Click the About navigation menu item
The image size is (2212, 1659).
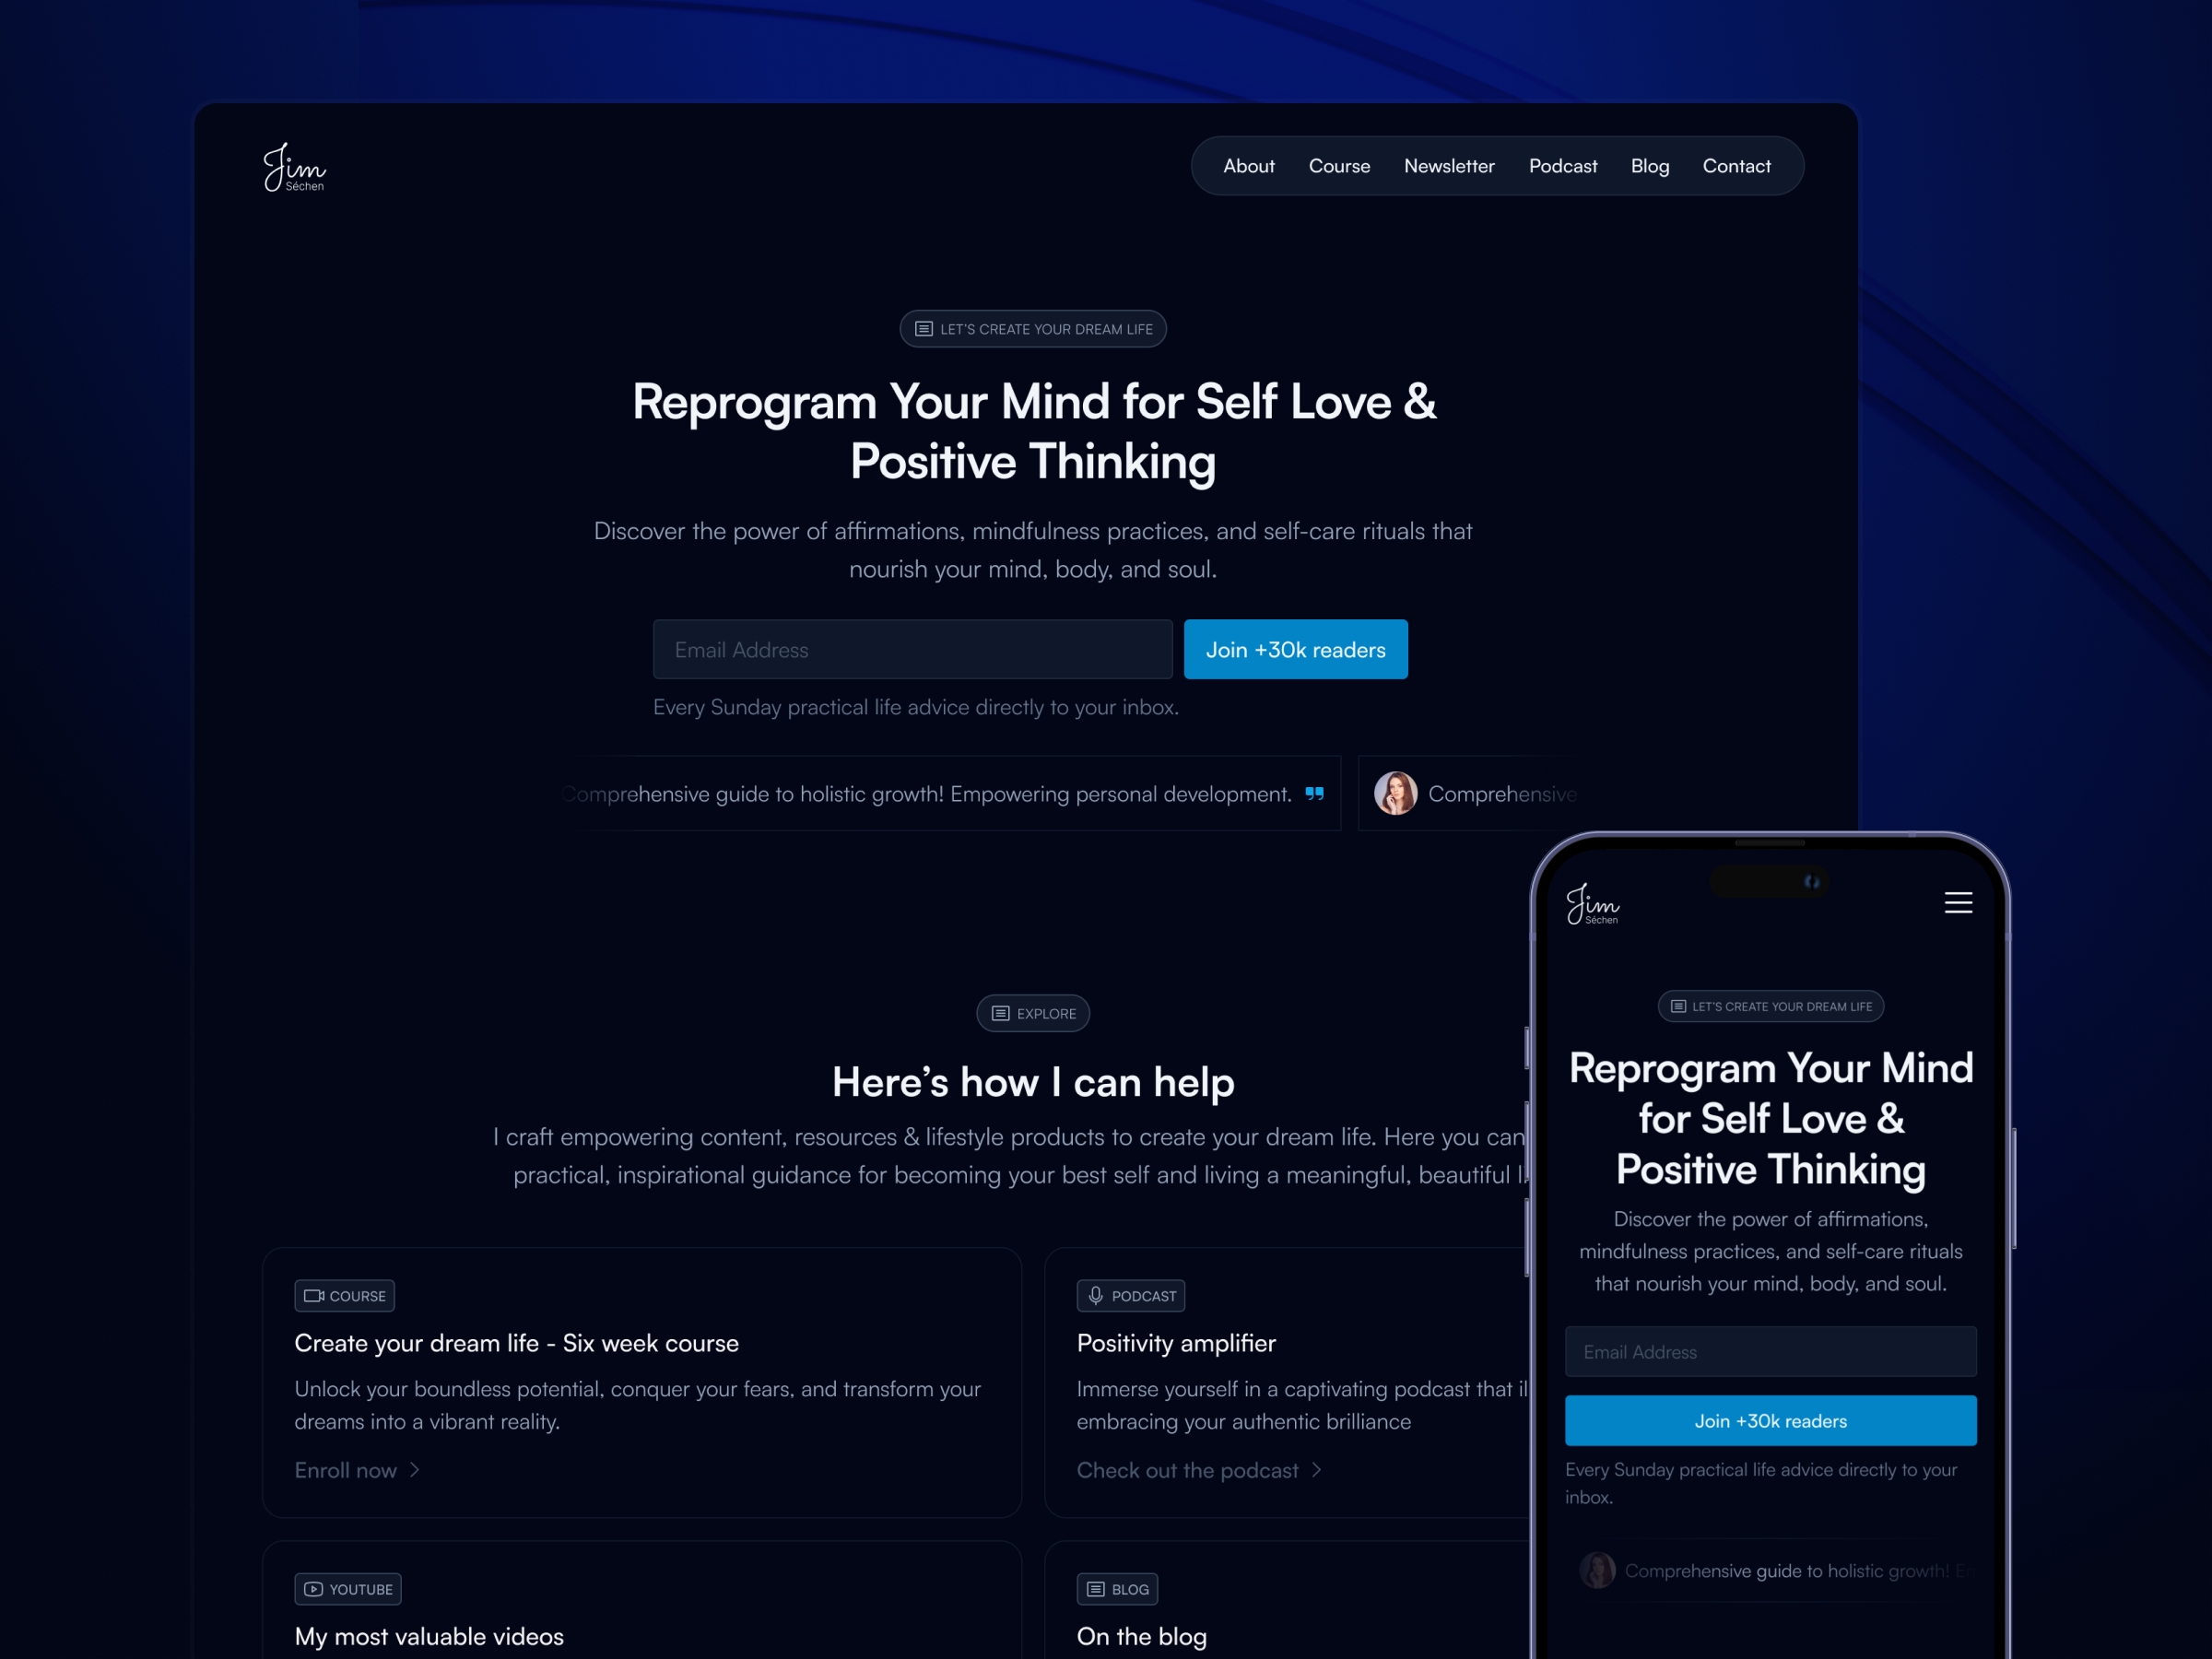[1249, 166]
